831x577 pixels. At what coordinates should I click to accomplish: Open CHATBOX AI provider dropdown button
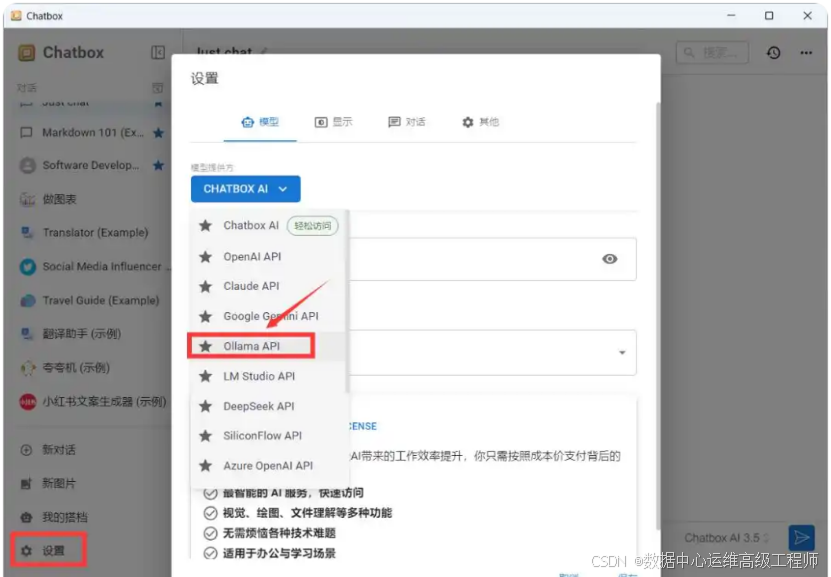(x=245, y=189)
